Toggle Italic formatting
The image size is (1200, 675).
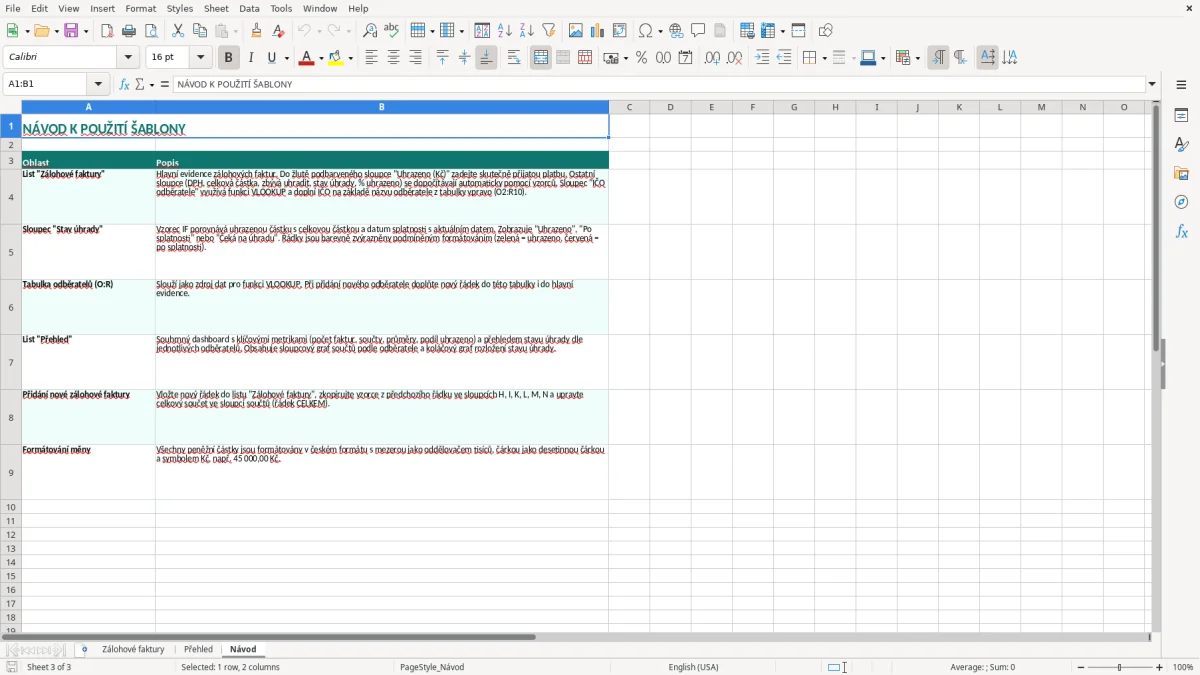pyautogui.click(x=250, y=58)
